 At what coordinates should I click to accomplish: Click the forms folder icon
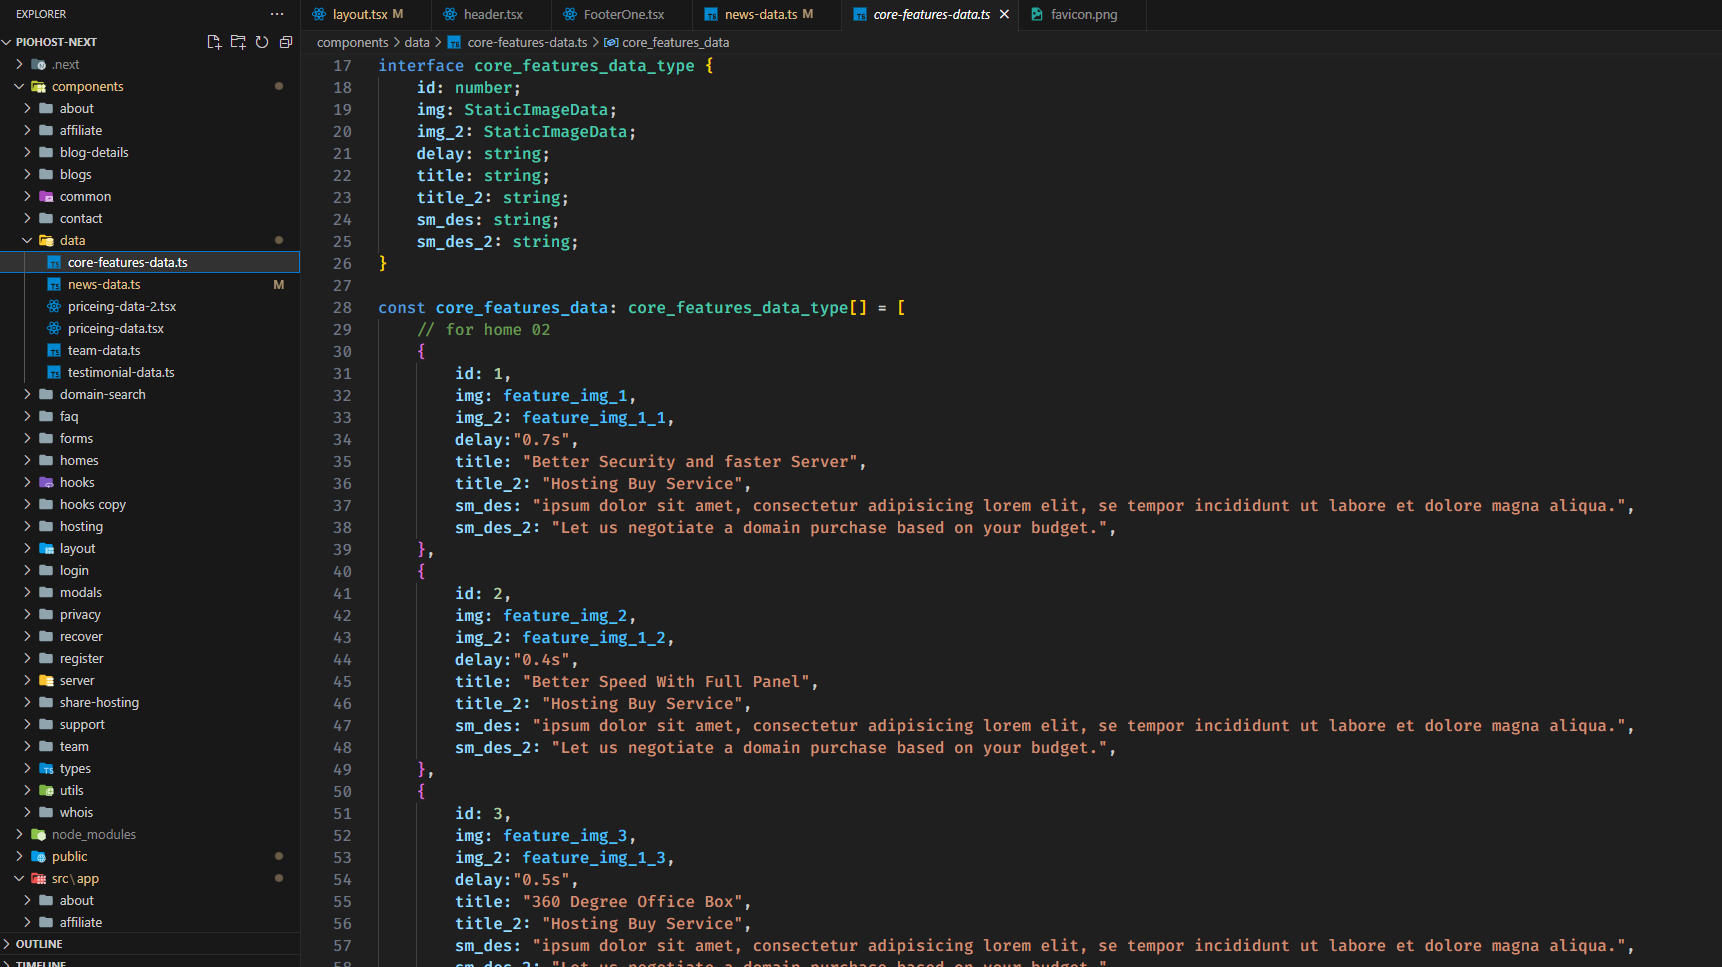(46, 438)
